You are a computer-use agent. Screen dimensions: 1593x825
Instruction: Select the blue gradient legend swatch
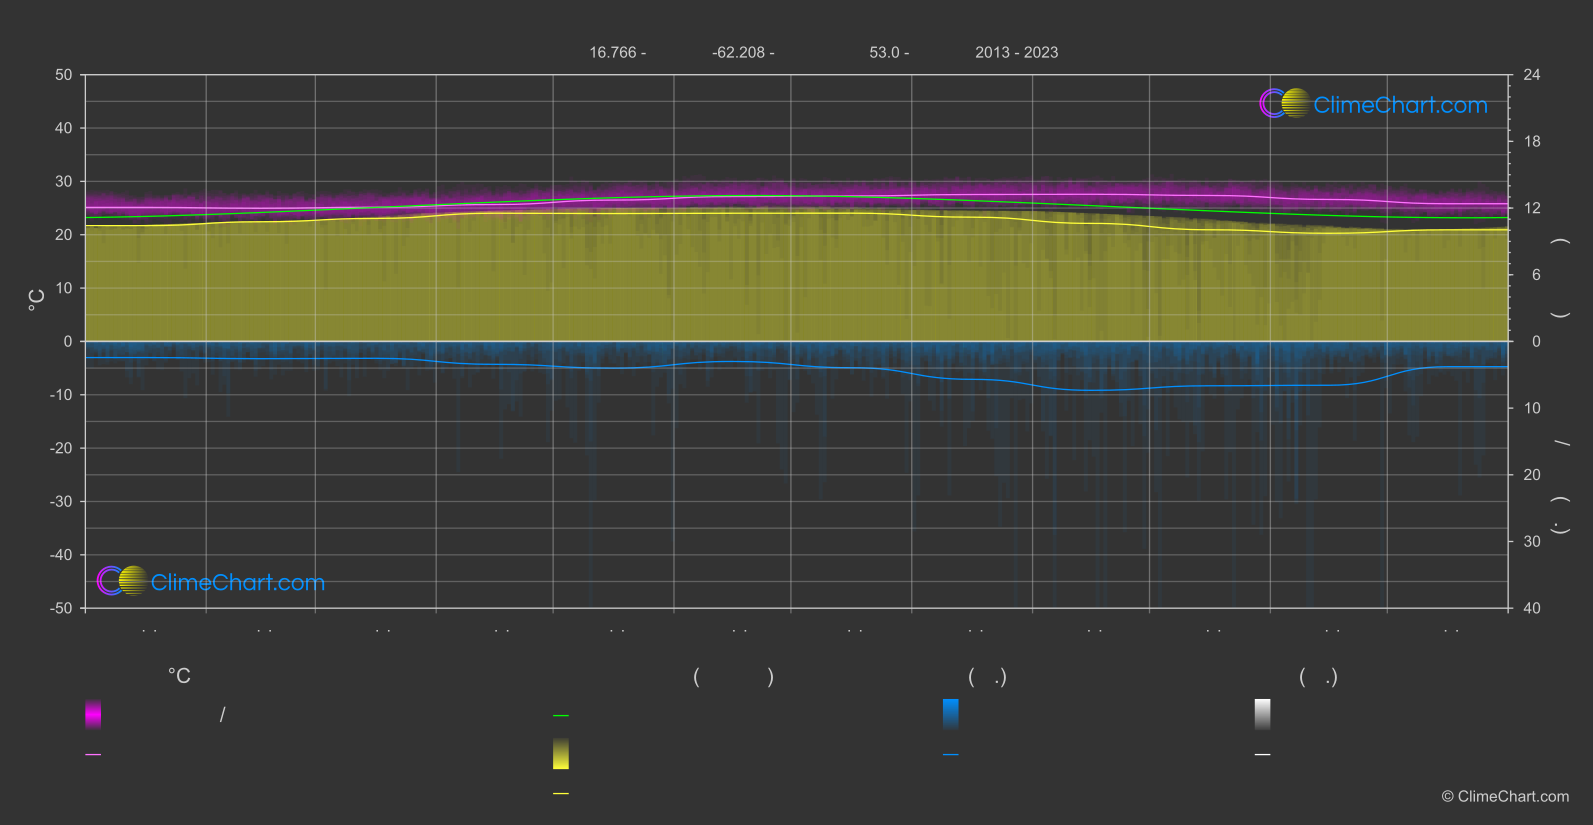(x=950, y=714)
